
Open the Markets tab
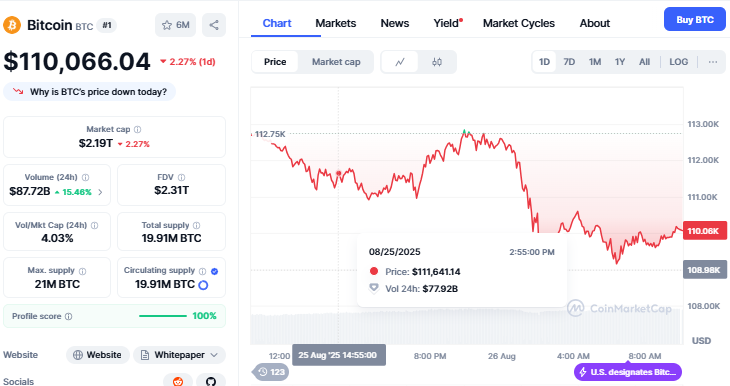[336, 23]
